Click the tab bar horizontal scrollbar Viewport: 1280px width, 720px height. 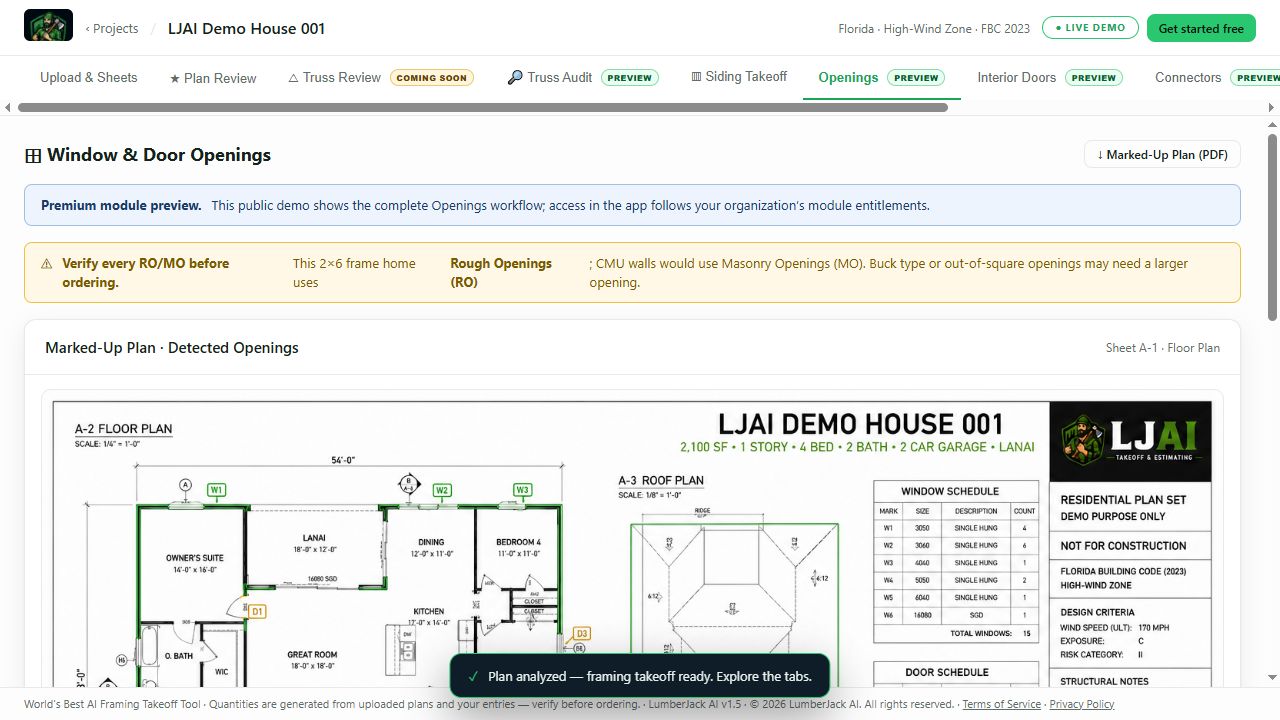483,107
